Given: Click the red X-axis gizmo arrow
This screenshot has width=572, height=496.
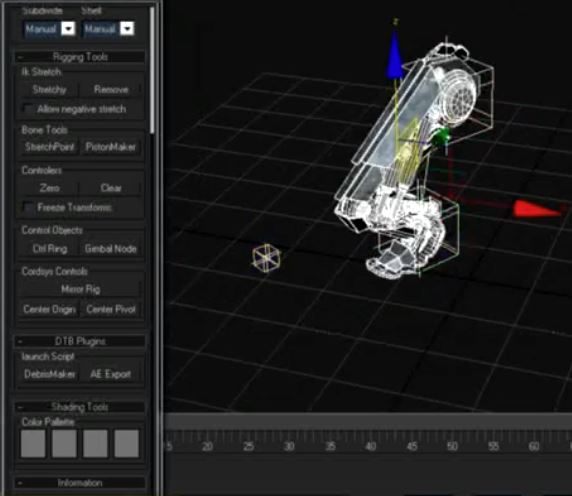Looking at the screenshot, I should click(537, 209).
